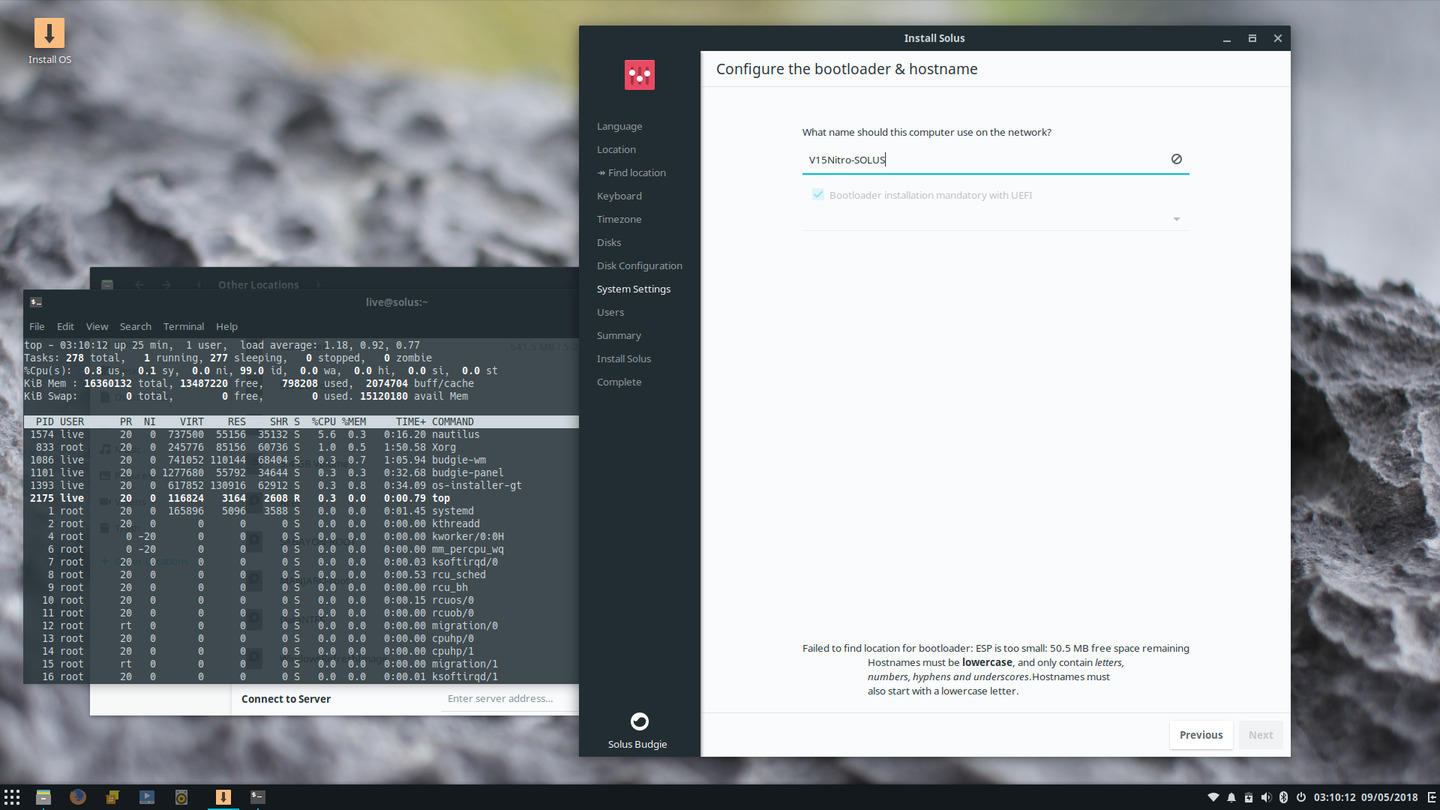Open the Edit menu in terminal
This screenshot has width=1440, height=810.
click(65, 326)
